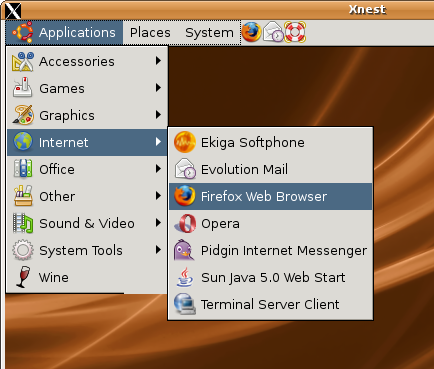The width and height of the screenshot is (434, 369).
Task: Open the Places menu
Action: [x=150, y=33]
